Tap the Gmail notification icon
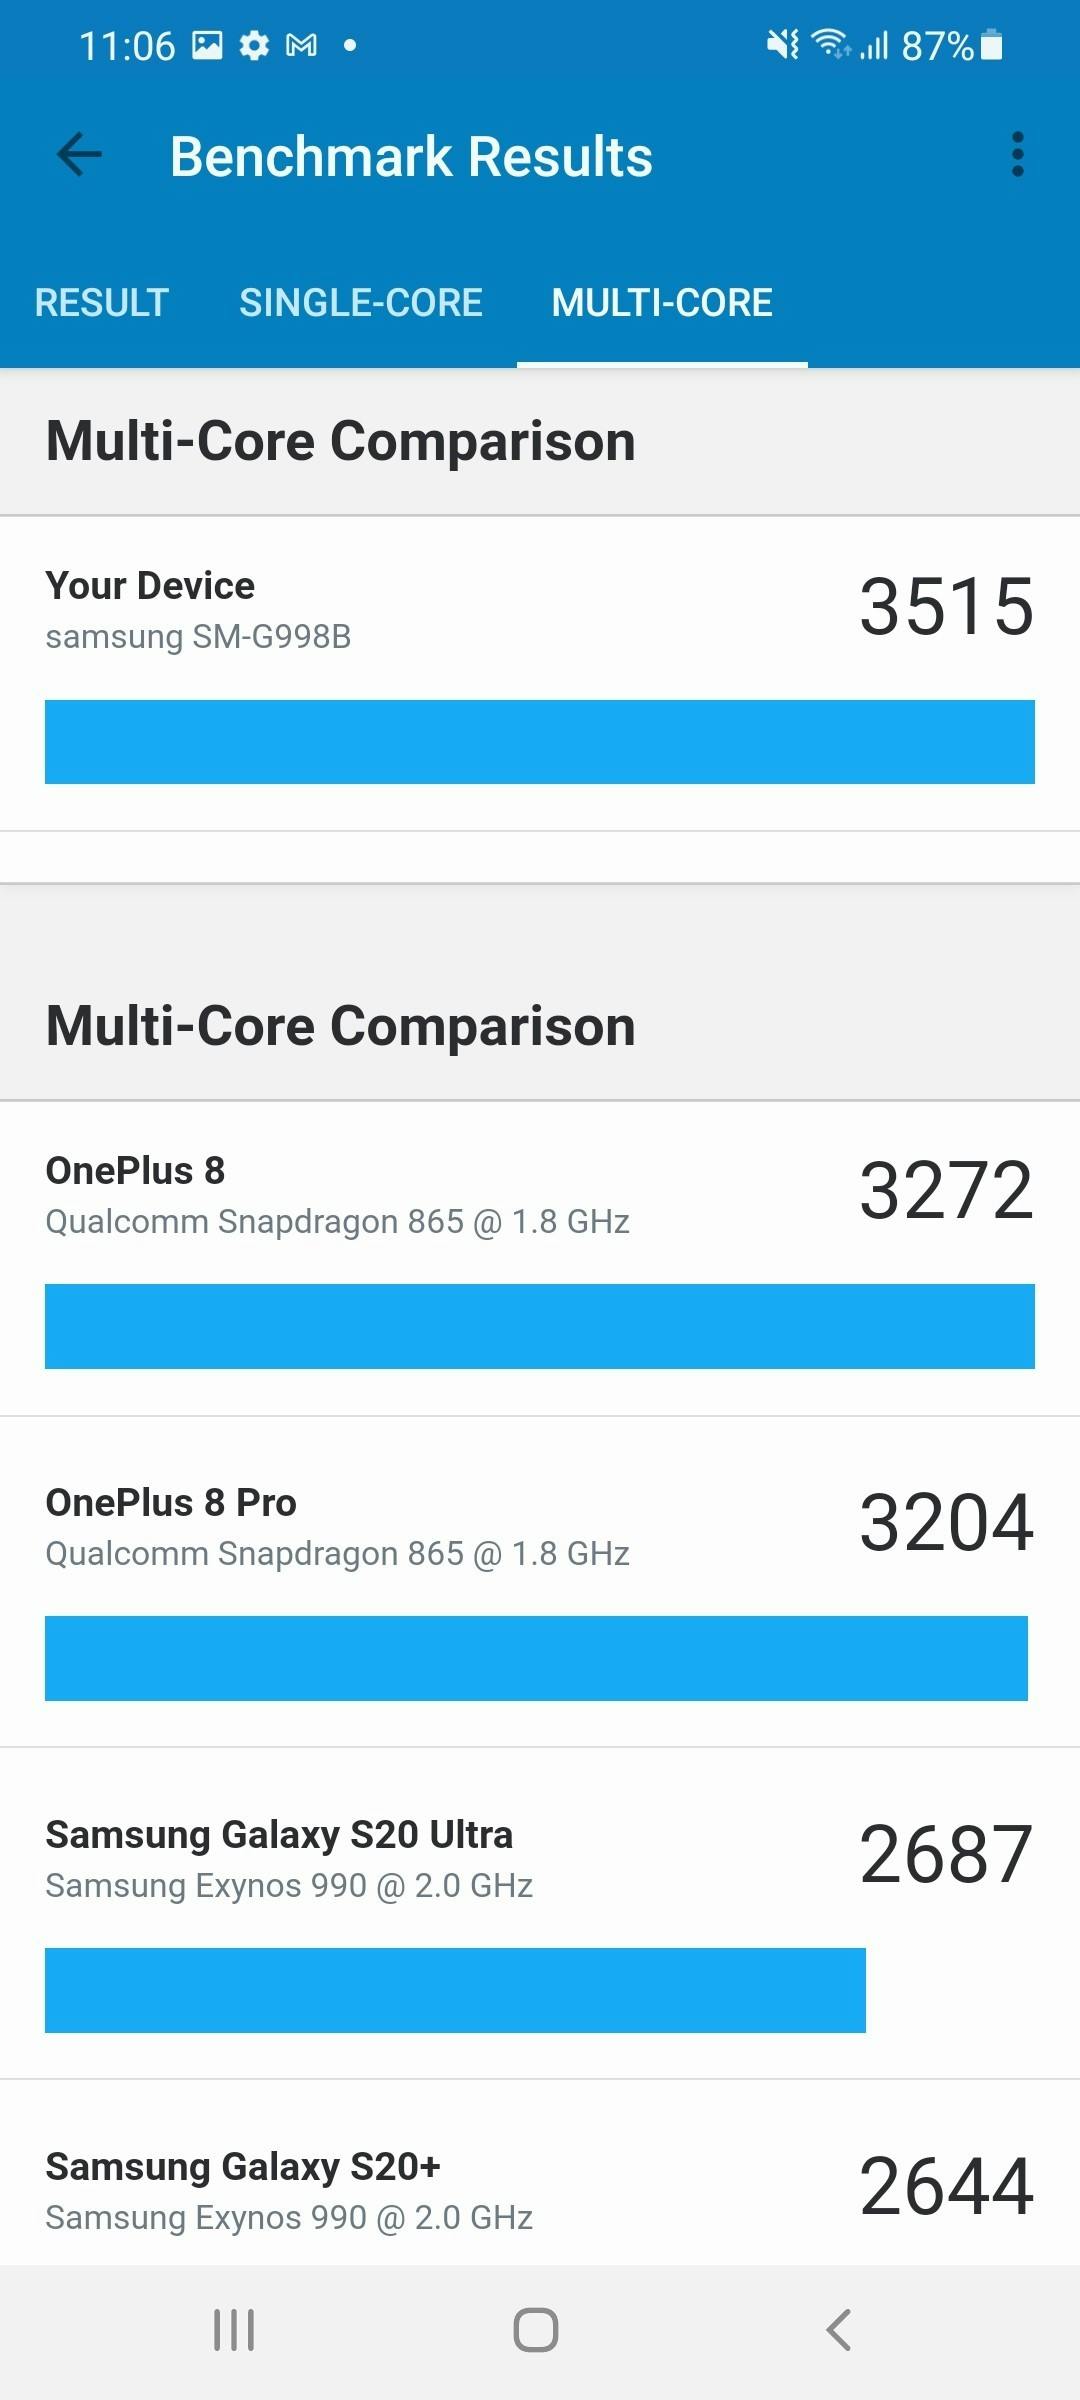Screen dimensions: 1080x2400 (x=301, y=45)
